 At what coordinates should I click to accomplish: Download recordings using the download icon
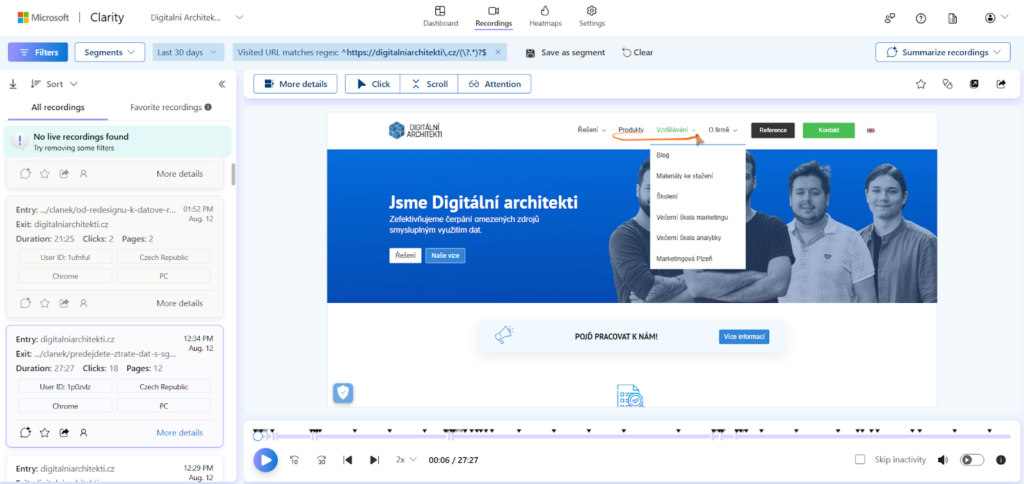tap(13, 85)
